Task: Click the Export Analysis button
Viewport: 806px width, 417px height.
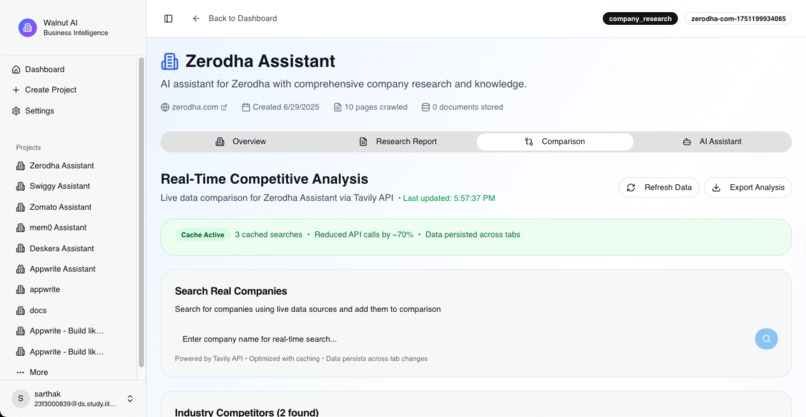Action: [748, 188]
